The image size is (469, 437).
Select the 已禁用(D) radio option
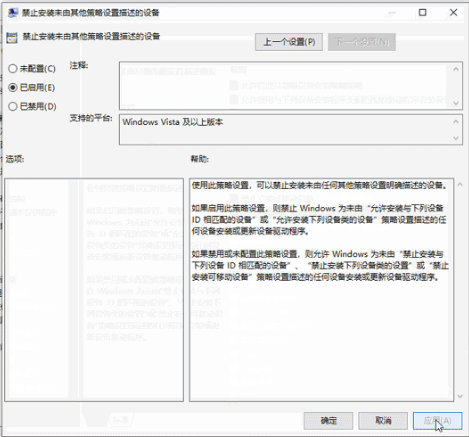32,107
